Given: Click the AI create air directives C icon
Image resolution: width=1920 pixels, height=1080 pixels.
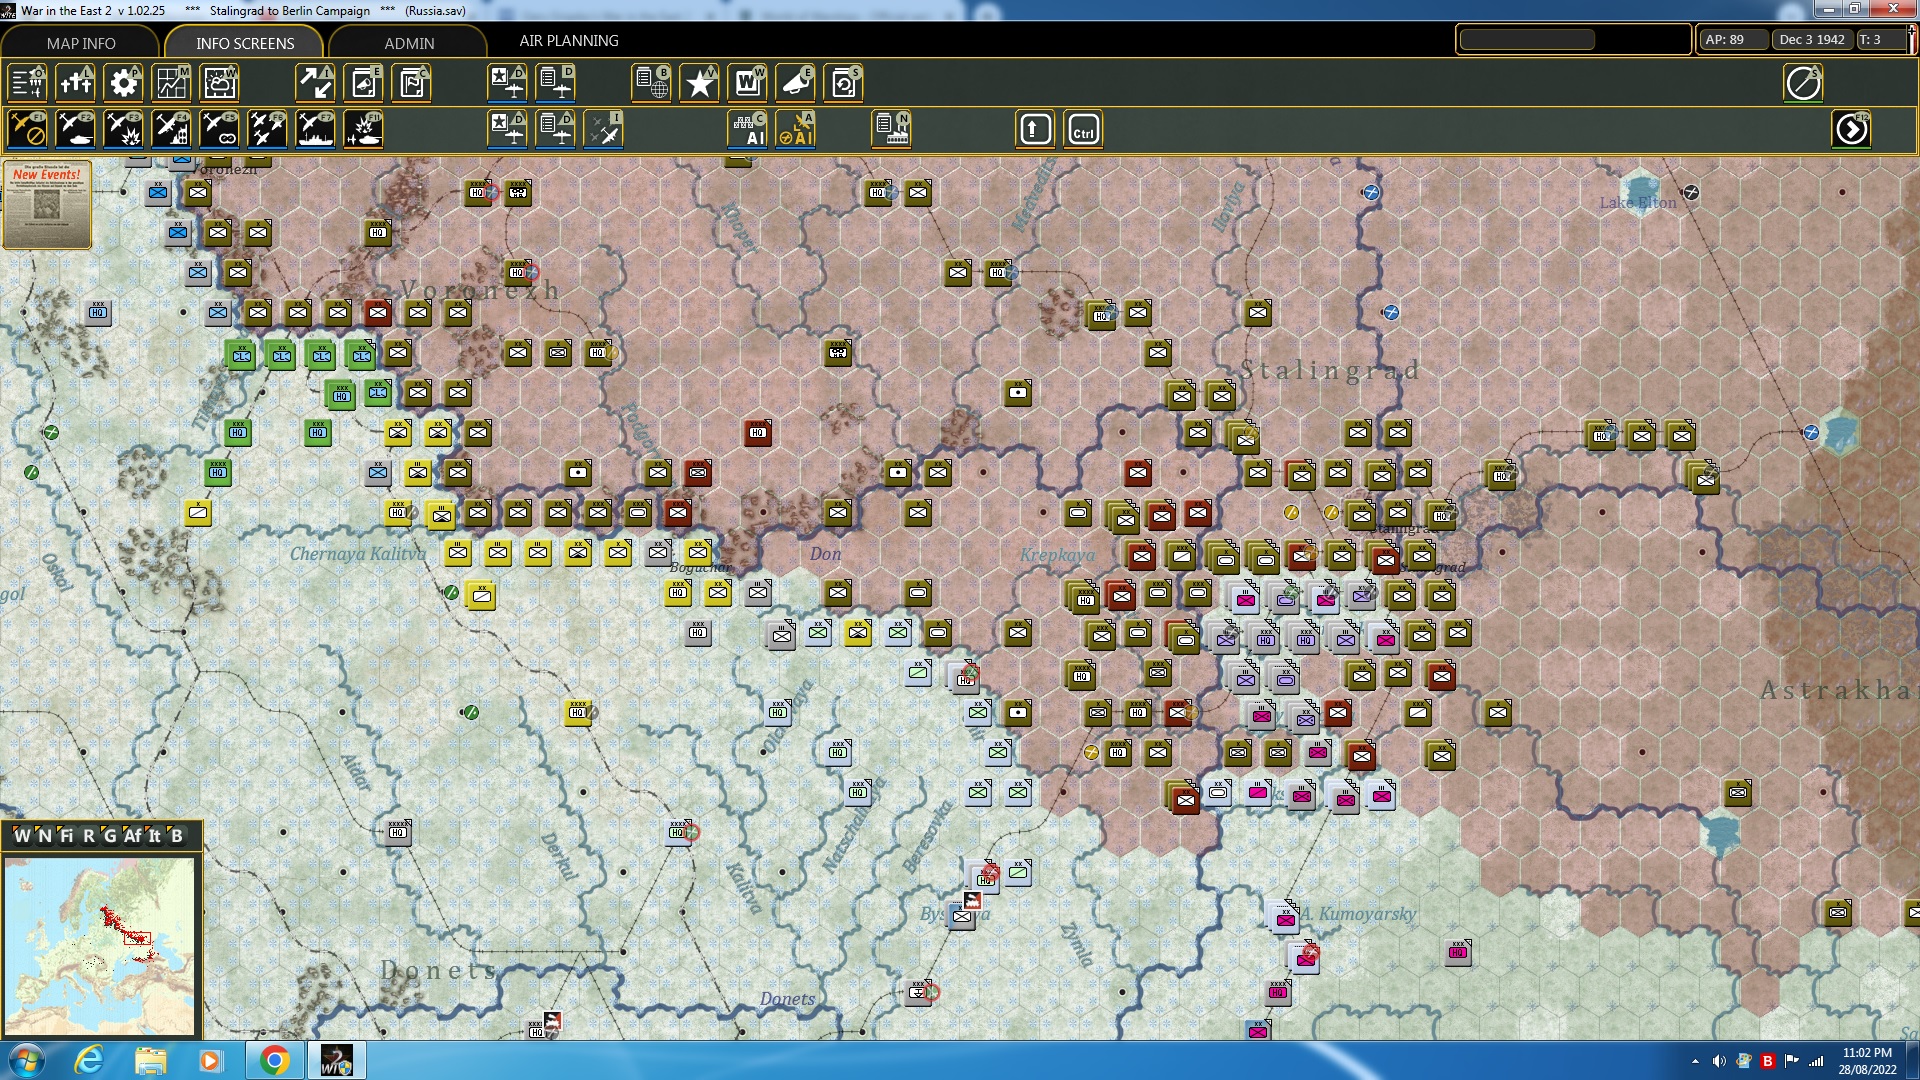Looking at the screenshot, I should point(747,130).
